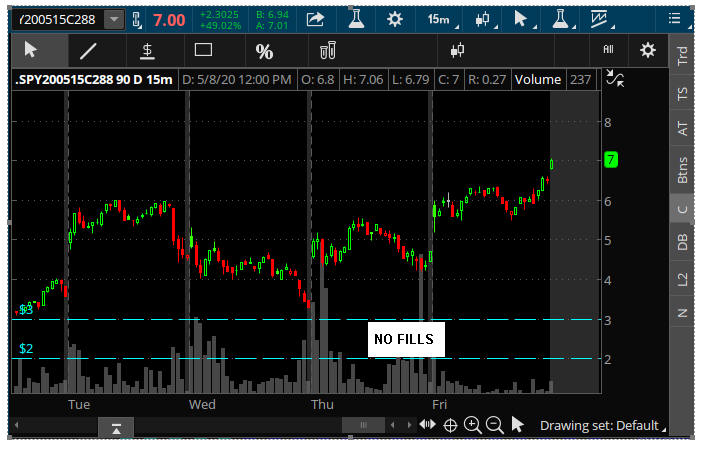
Task: Click the horizontal scrollbar thumb below chart
Action: click(x=363, y=425)
